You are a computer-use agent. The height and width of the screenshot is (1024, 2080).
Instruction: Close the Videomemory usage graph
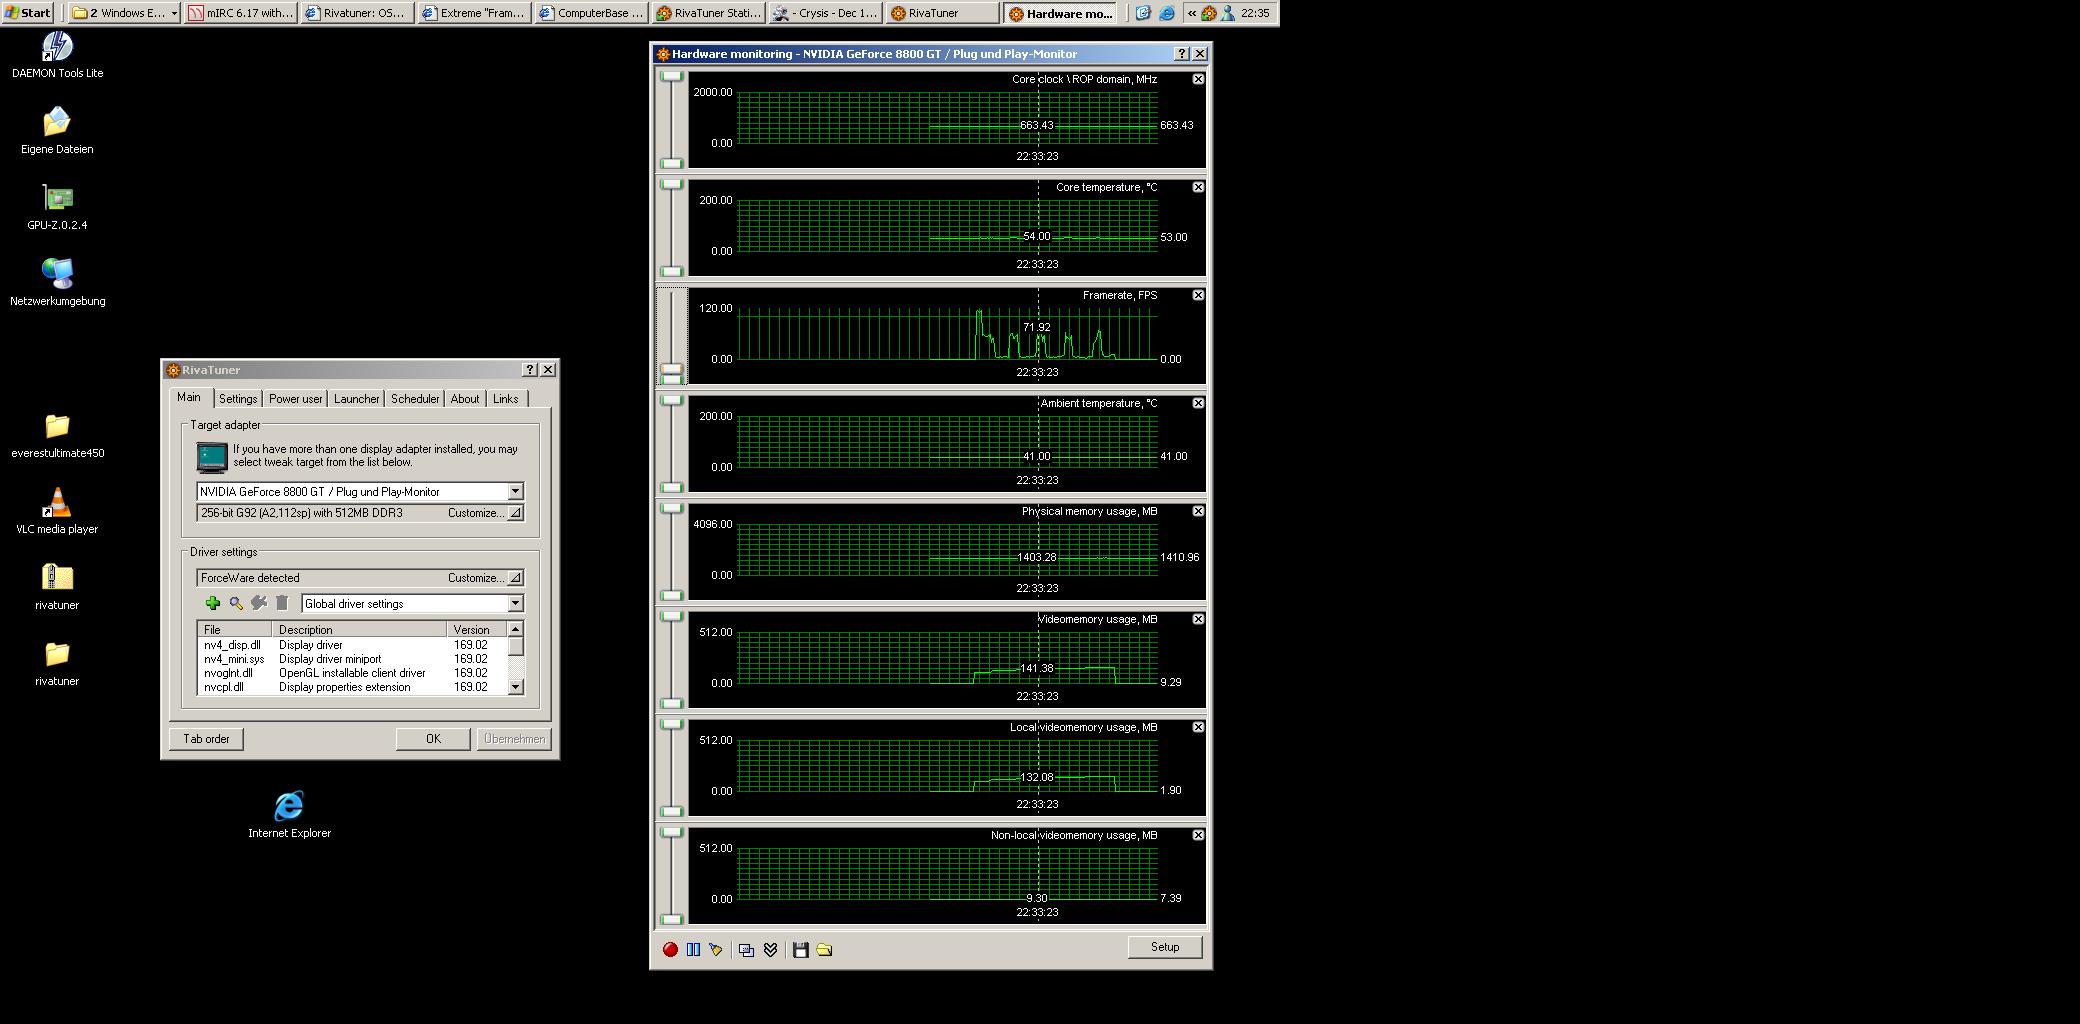1198,619
